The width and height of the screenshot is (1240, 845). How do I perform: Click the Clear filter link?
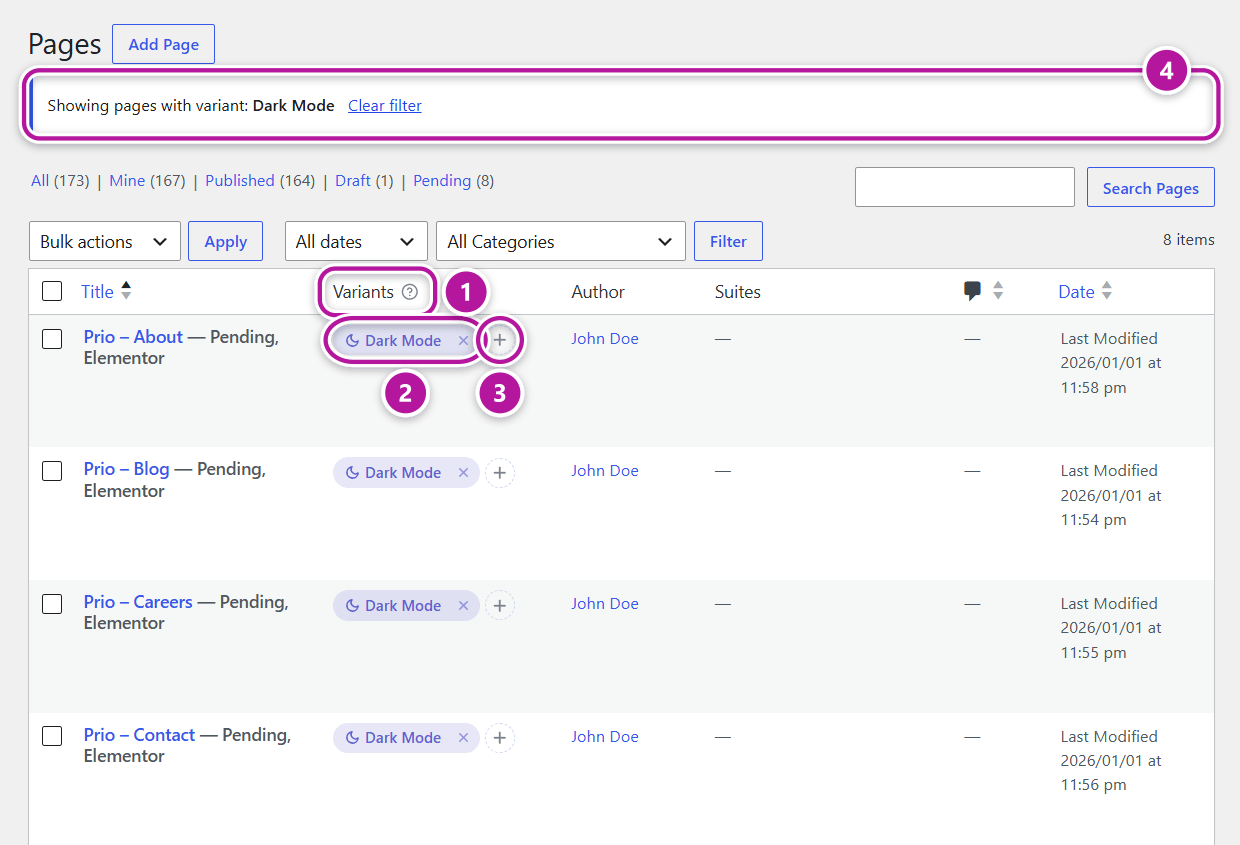pos(385,106)
